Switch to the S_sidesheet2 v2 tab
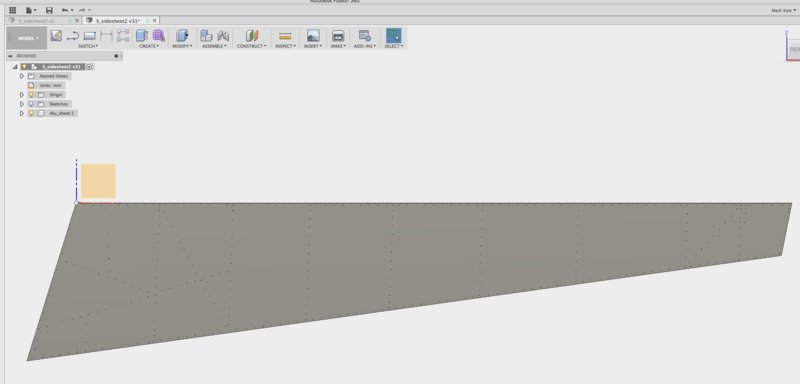The height and width of the screenshot is (384, 800). [36, 21]
